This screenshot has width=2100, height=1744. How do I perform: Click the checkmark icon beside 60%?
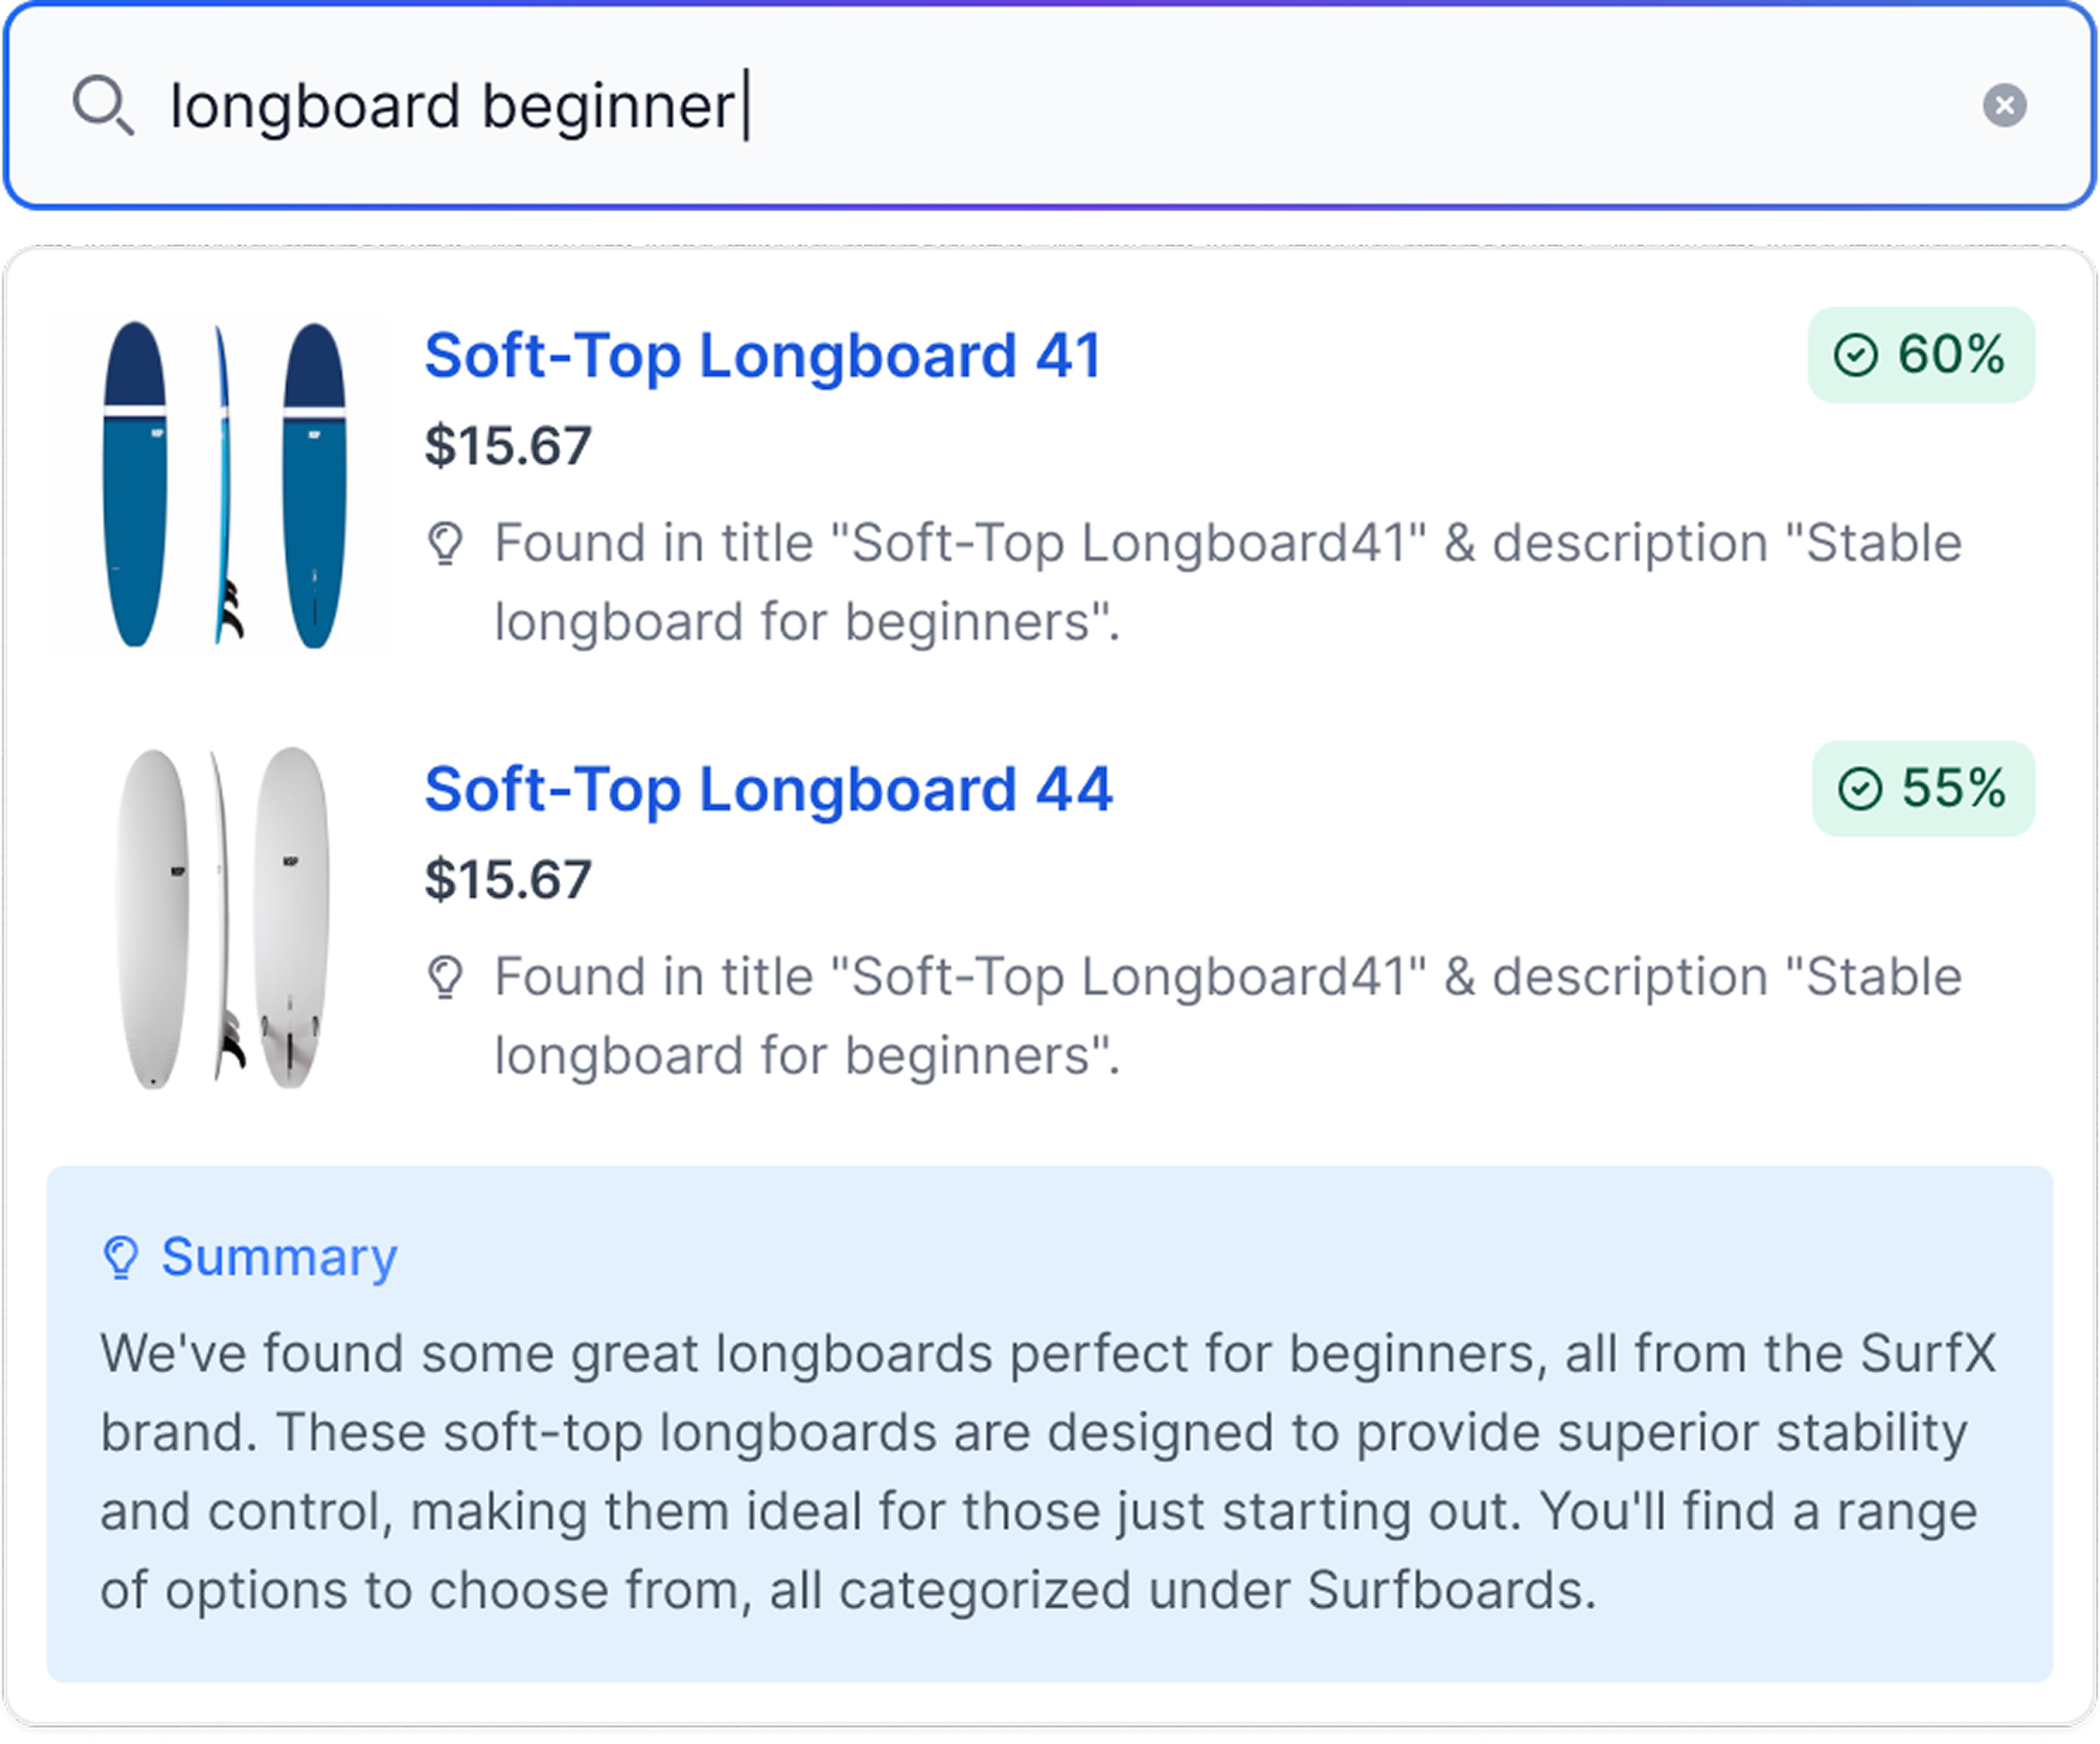click(x=1856, y=355)
